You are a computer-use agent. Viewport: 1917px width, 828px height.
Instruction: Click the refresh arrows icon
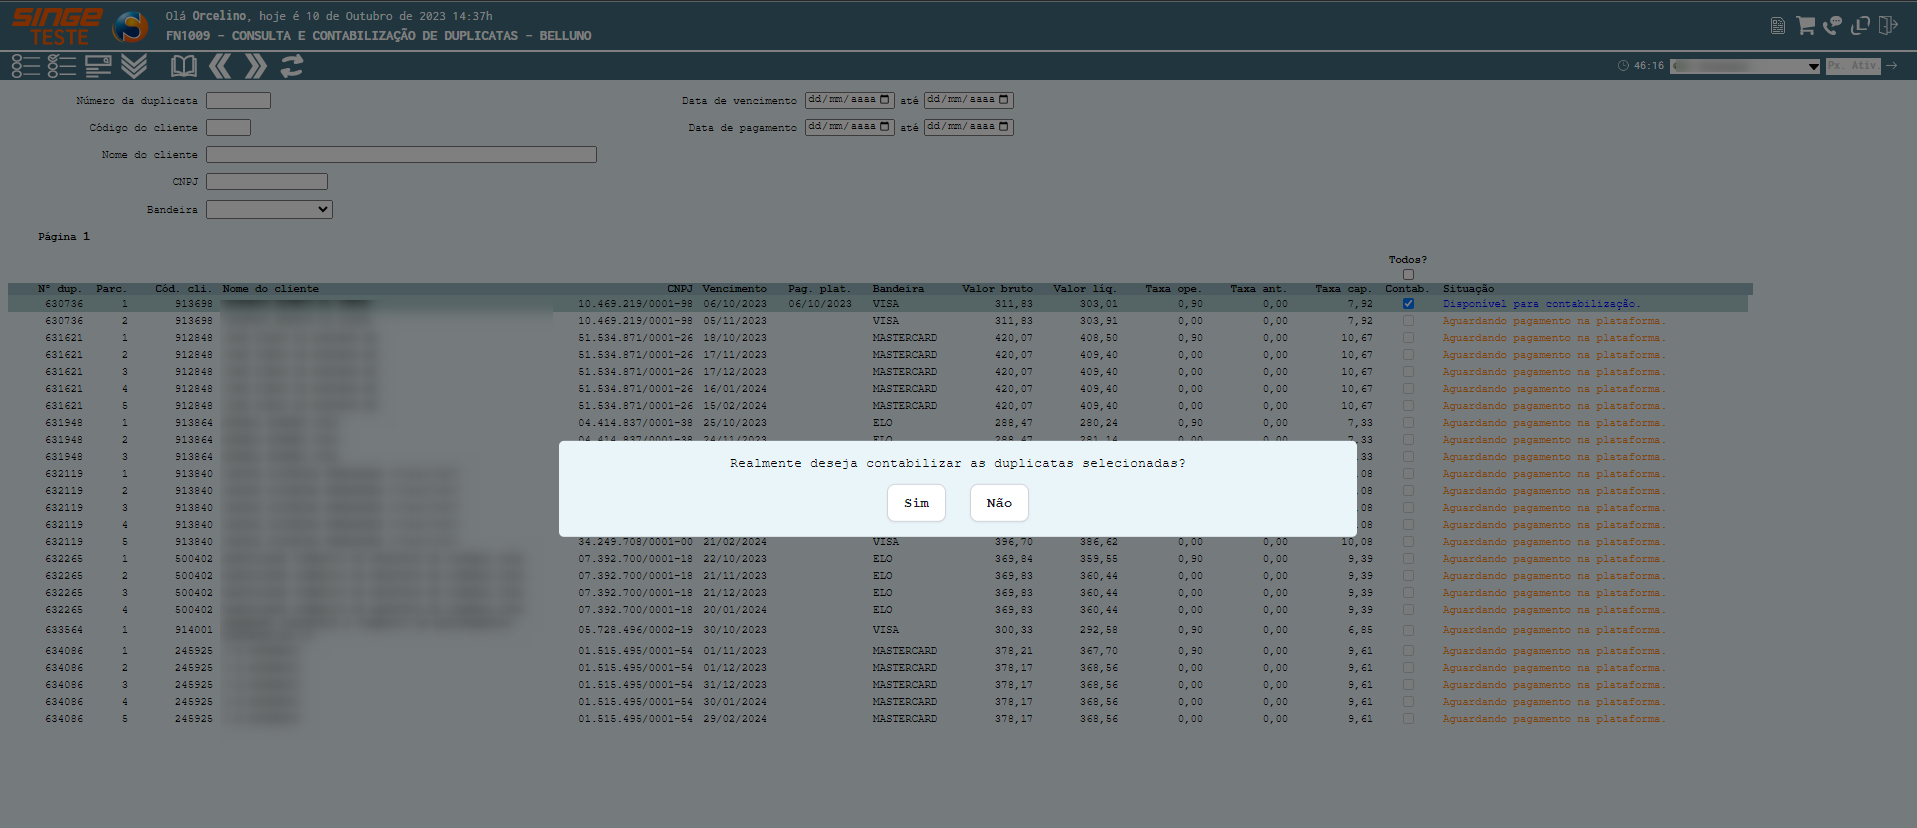[292, 66]
